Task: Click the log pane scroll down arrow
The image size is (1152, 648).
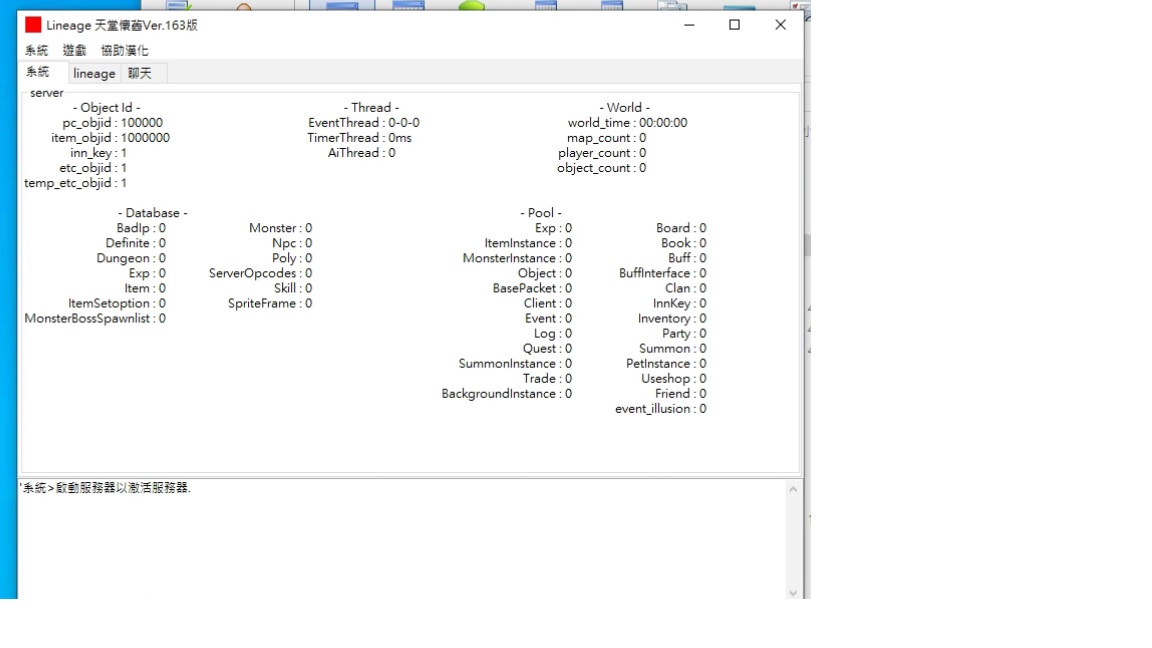Action: (x=793, y=593)
